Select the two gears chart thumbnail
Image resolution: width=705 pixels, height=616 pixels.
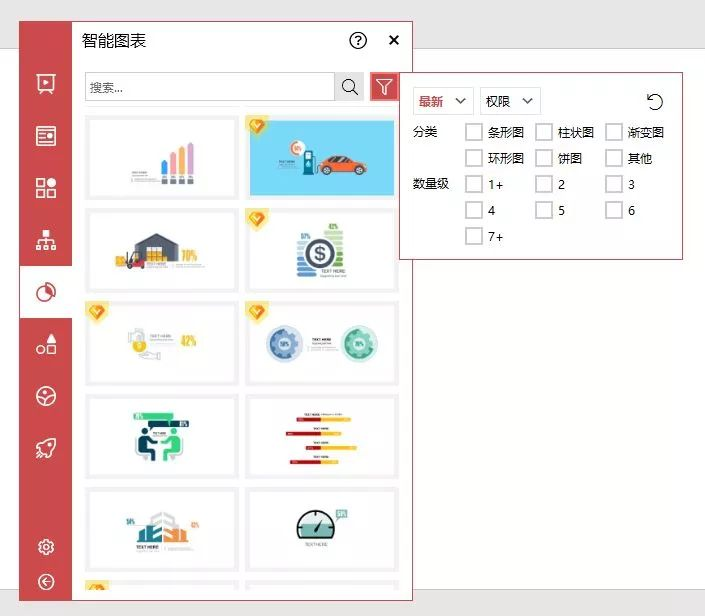322,344
